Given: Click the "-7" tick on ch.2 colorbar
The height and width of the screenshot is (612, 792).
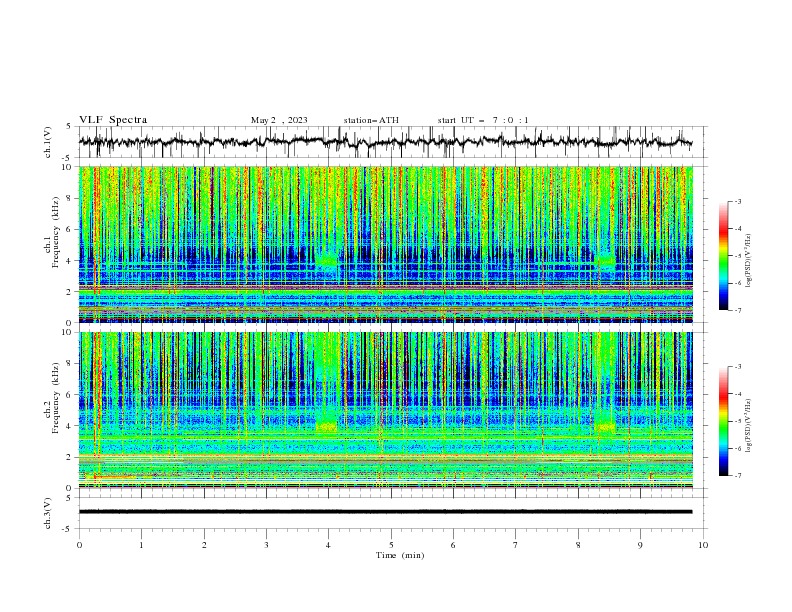Looking at the screenshot, I should (x=738, y=476).
